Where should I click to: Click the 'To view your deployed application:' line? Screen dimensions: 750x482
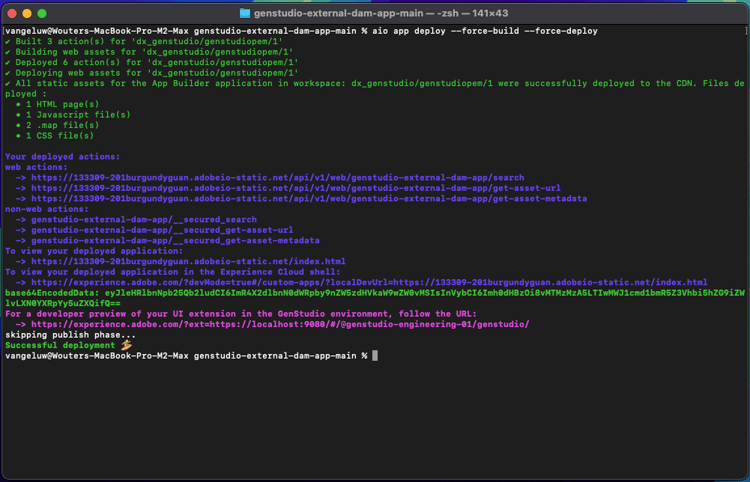tap(94, 251)
